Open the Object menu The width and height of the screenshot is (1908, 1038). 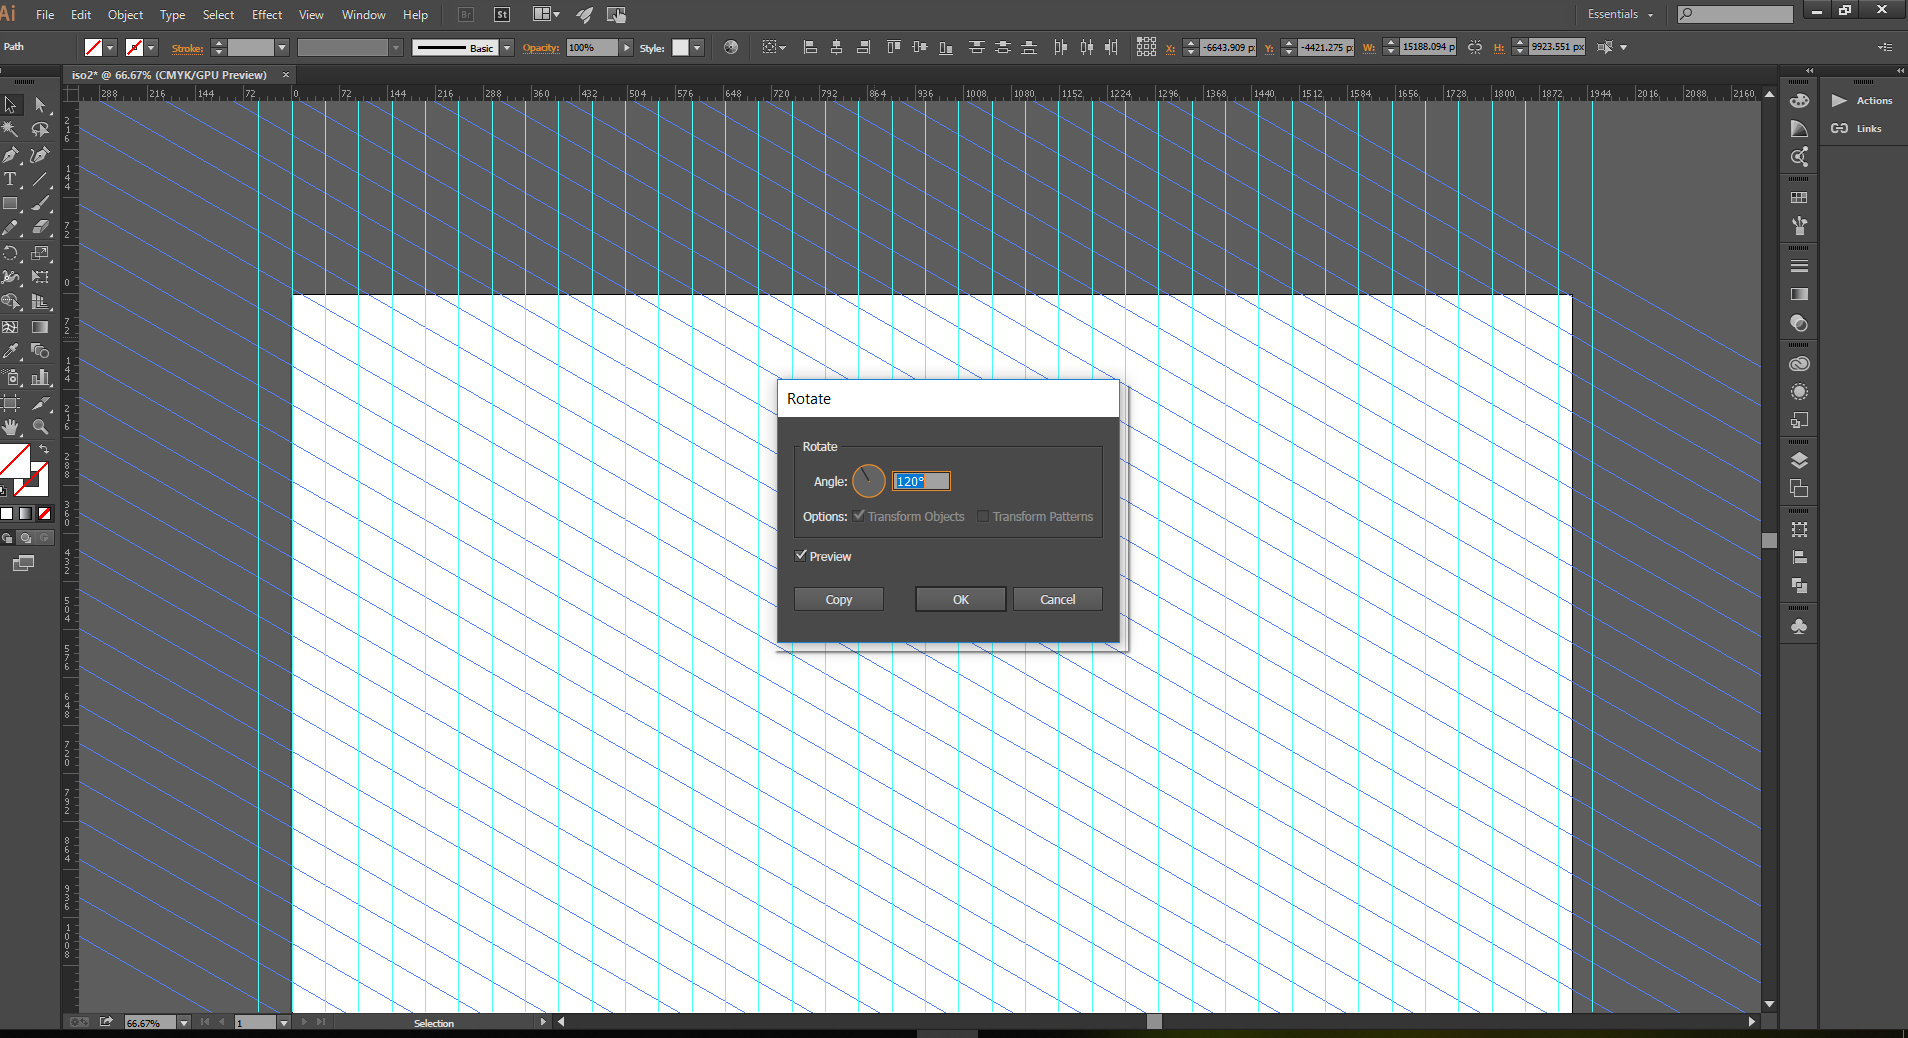click(125, 15)
